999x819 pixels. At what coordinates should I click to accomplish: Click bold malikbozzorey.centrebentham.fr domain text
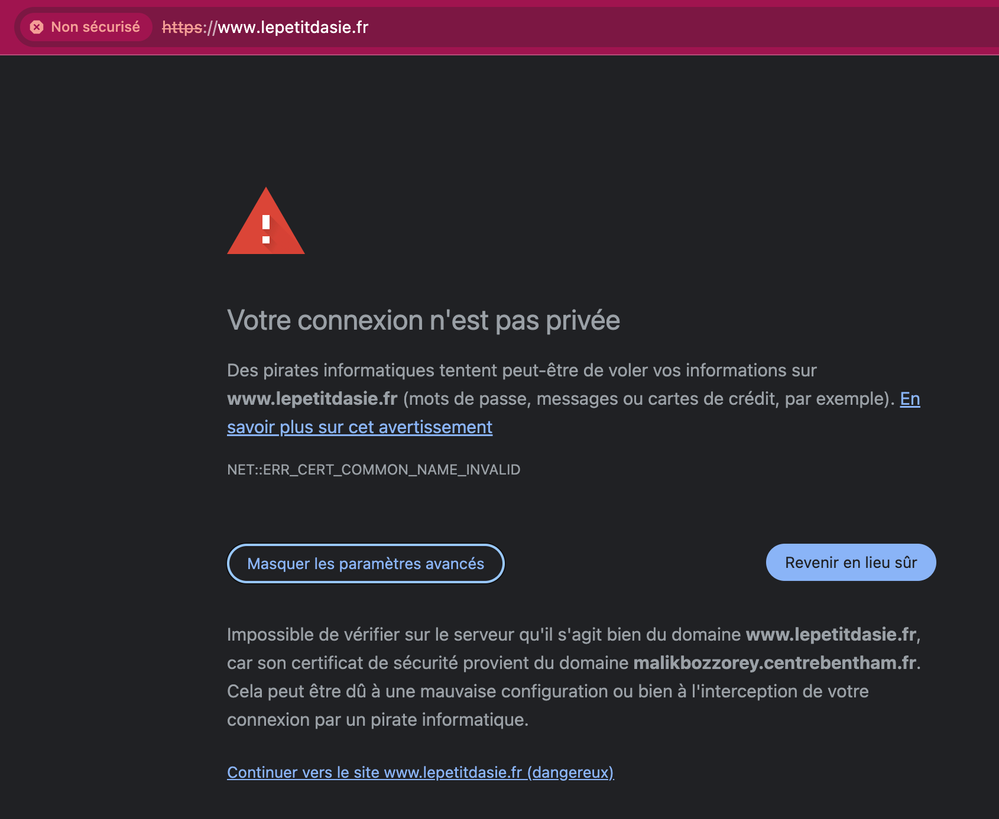tap(775, 663)
